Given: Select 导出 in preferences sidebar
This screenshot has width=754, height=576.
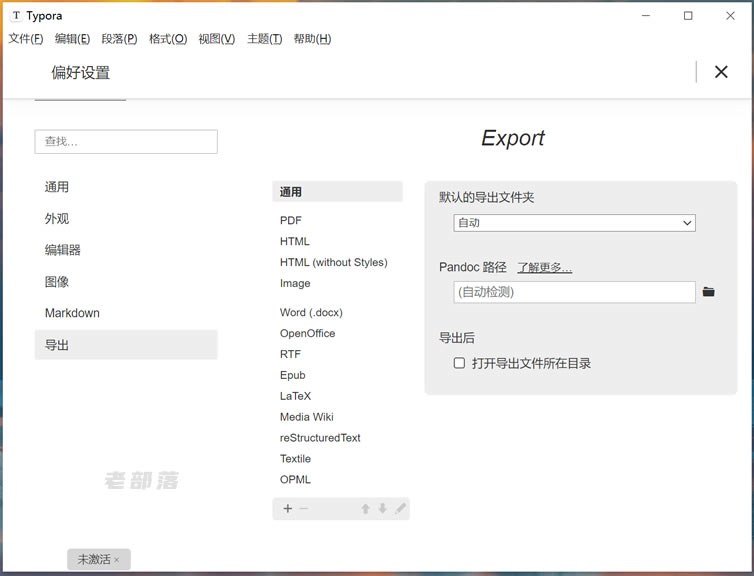Looking at the screenshot, I should (x=126, y=345).
